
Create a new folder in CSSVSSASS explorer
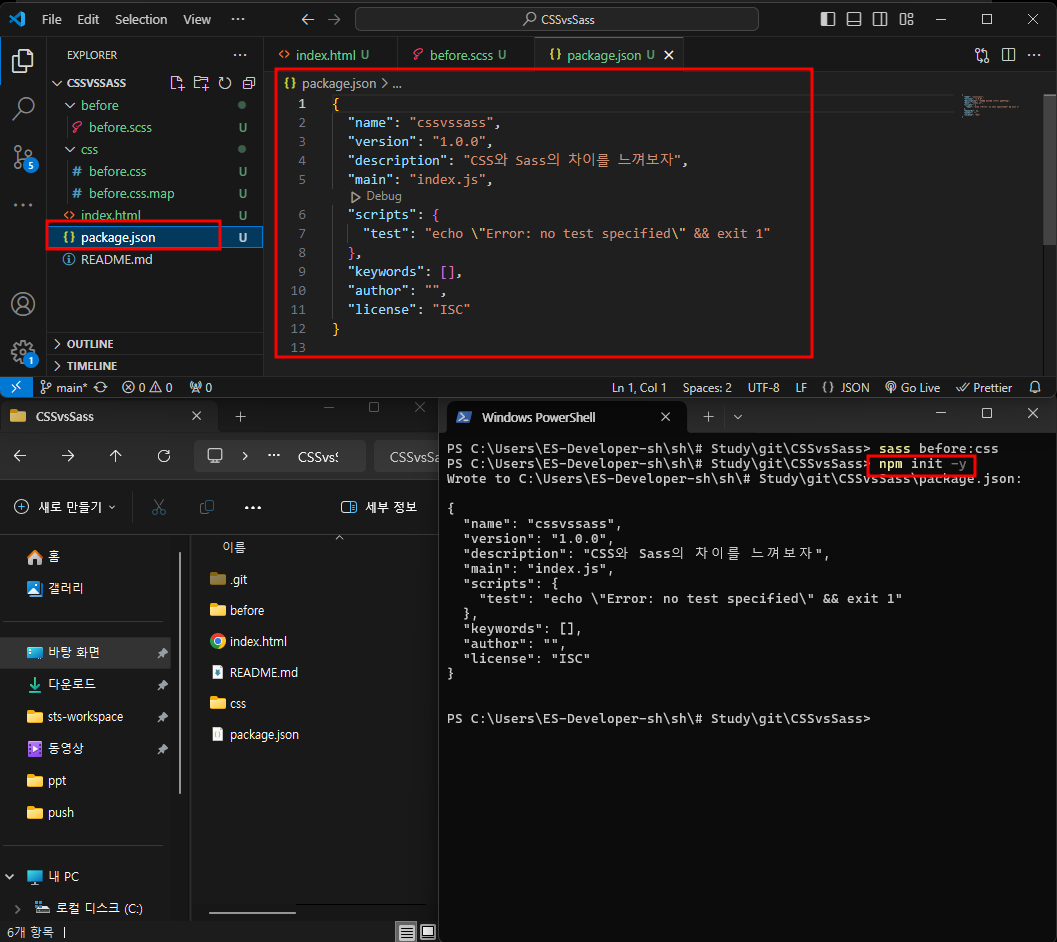tap(201, 83)
